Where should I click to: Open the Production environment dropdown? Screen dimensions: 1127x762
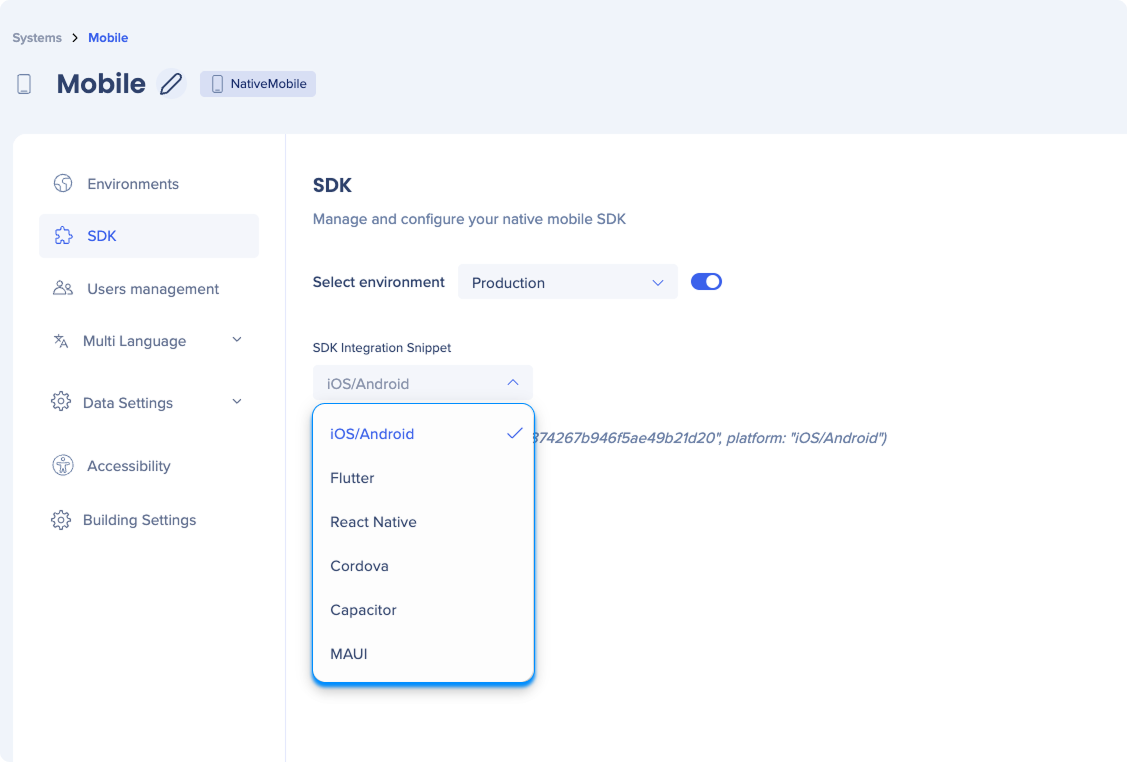click(567, 283)
